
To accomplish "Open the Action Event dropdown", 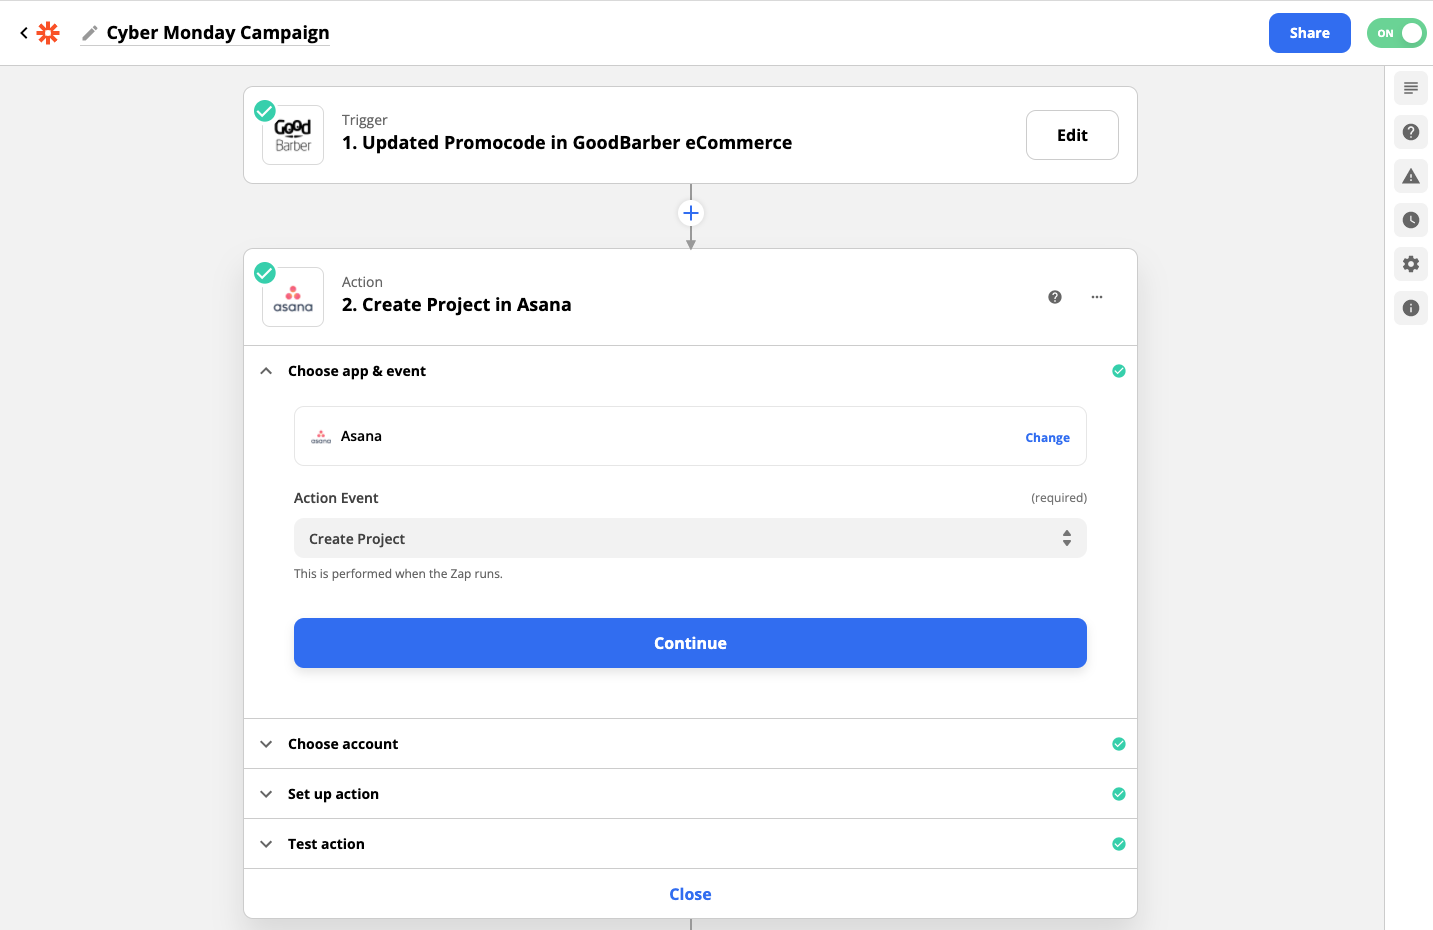I will click(690, 538).
